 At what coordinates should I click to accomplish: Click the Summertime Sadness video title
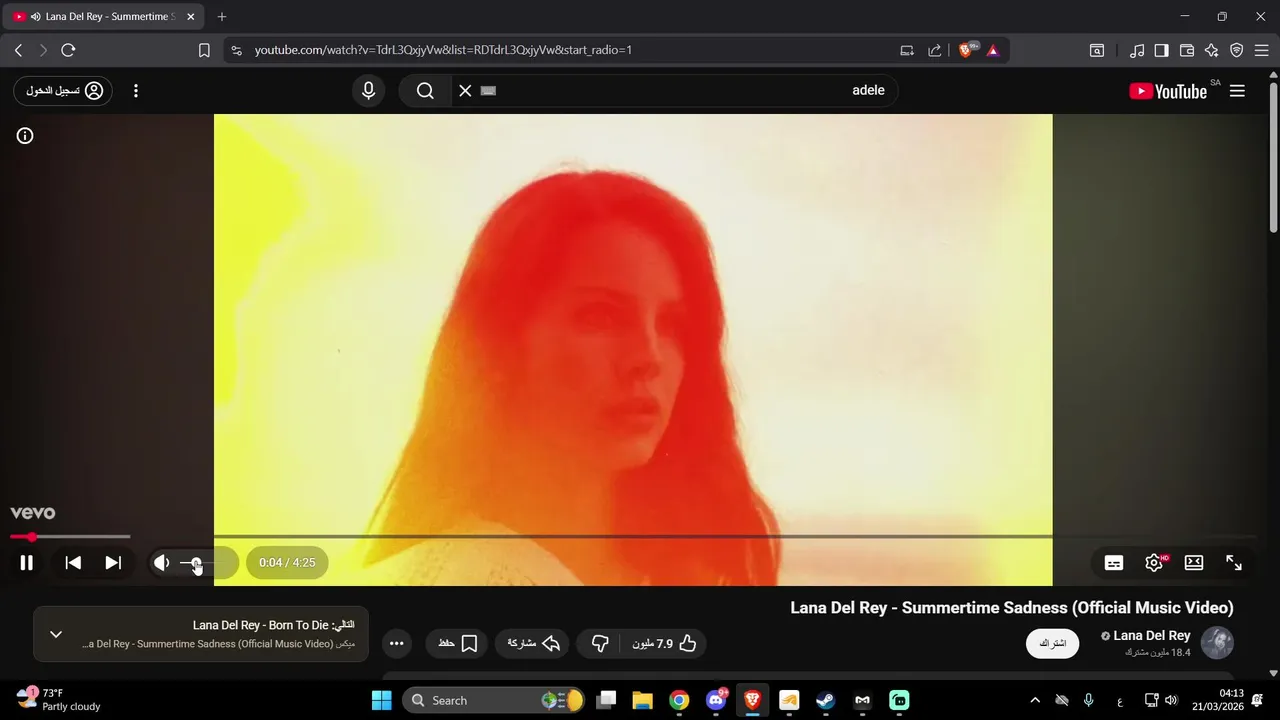coord(1012,608)
